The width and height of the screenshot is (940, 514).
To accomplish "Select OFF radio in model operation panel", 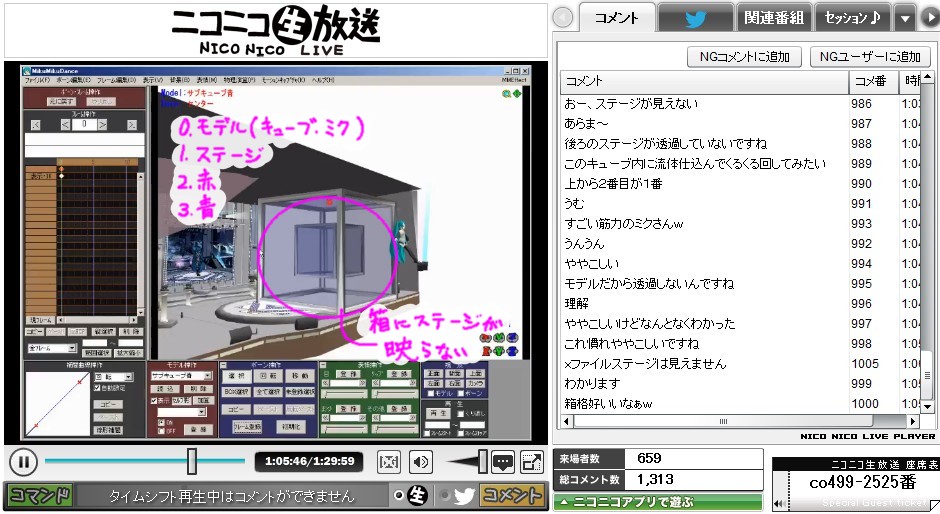I will pos(161,431).
